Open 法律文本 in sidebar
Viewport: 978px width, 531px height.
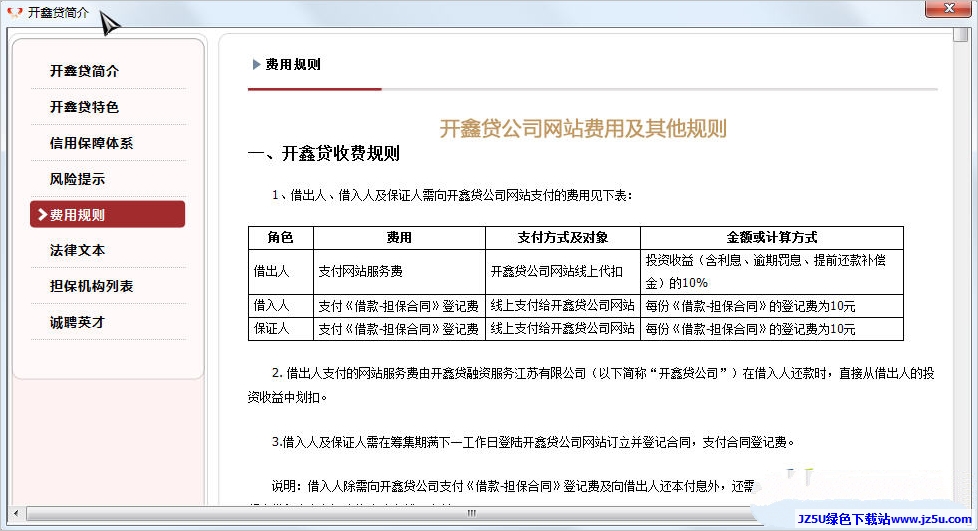click(x=77, y=250)
